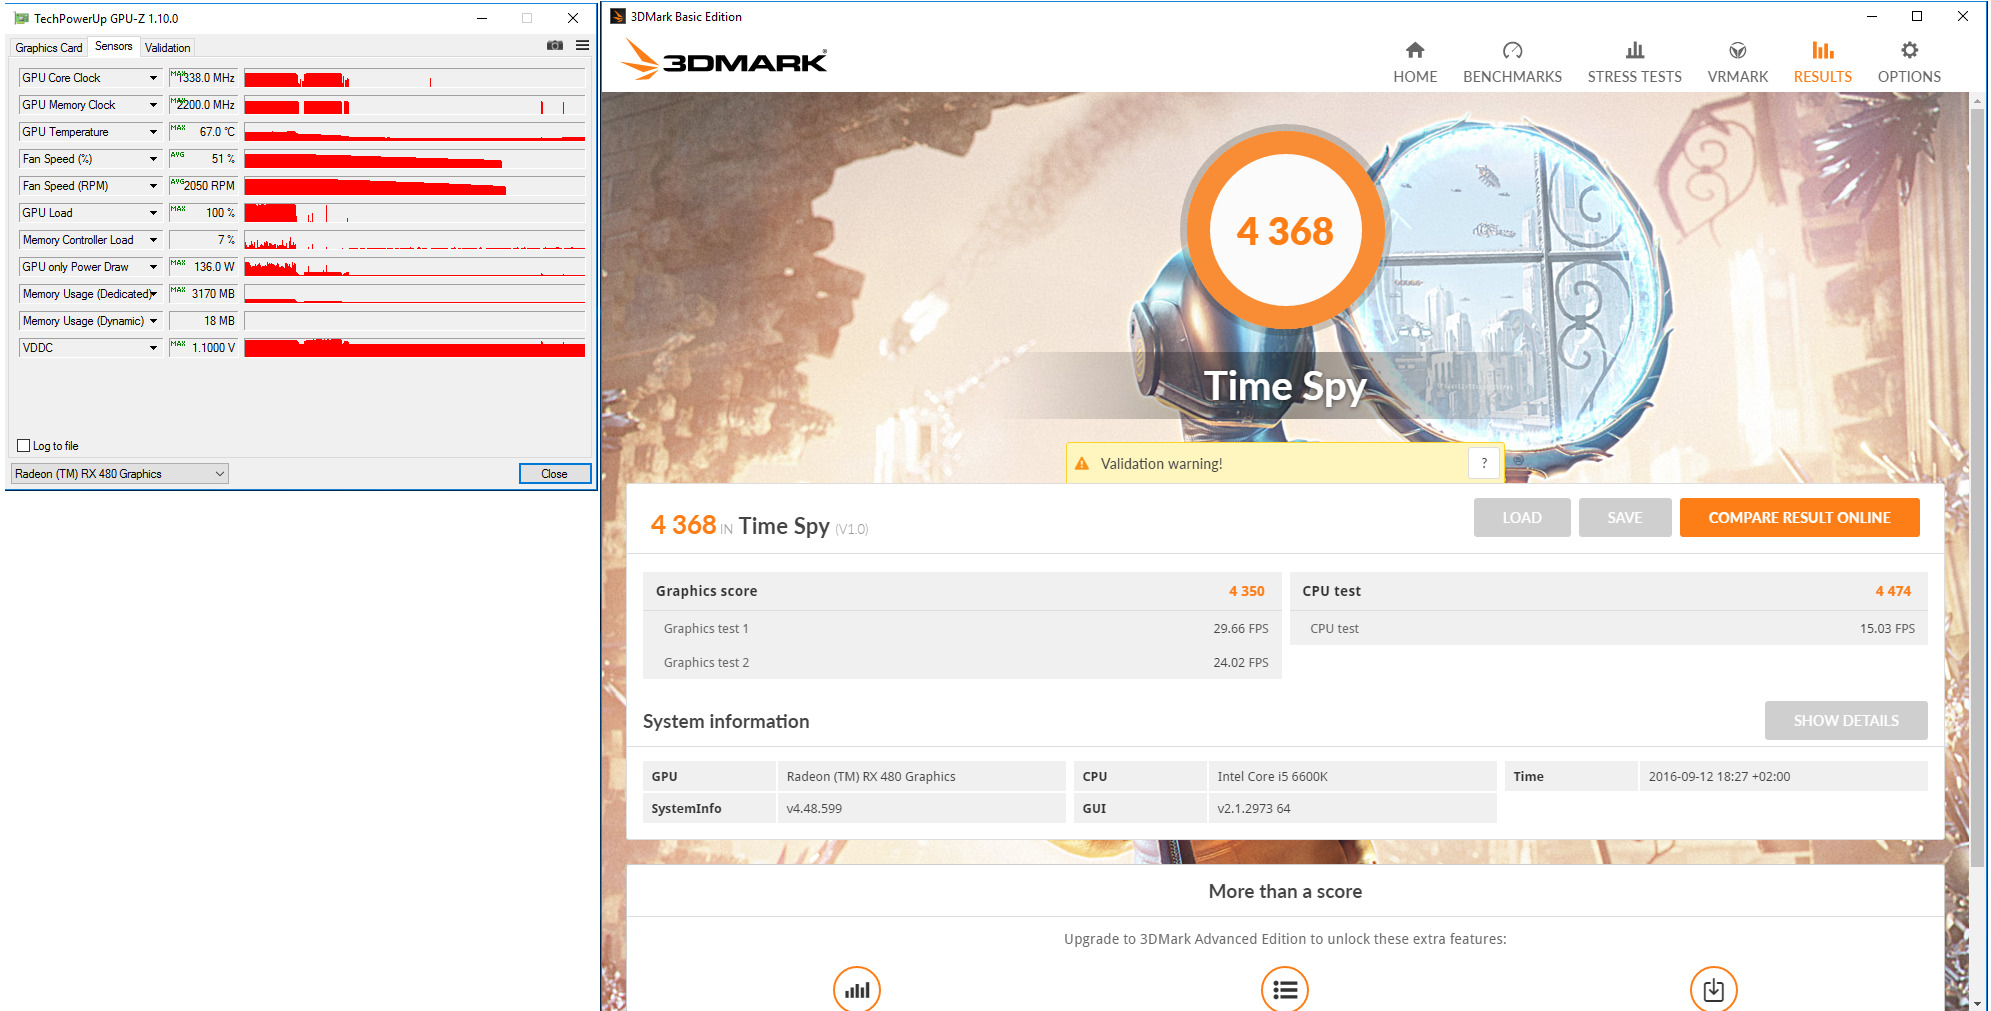Open the Radeon RX 480 device selector
The width and height of the screenshot is (1991, 1011).
[120, 474]
